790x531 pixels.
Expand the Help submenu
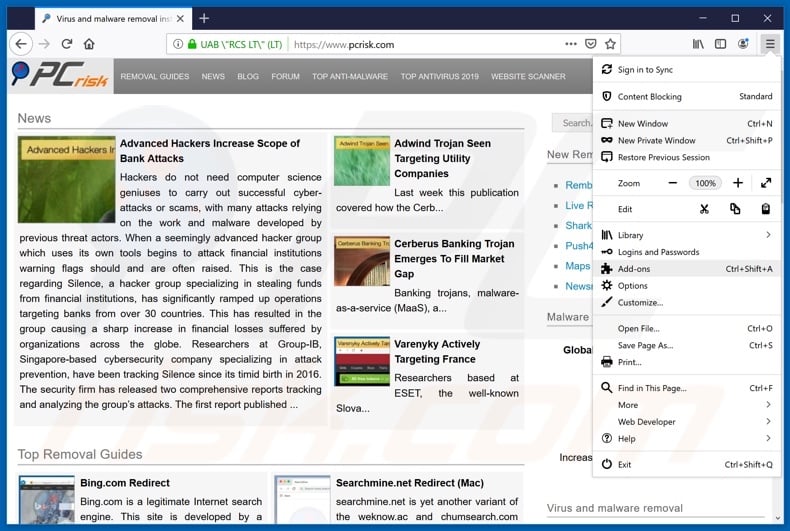[x=687, y=439]
